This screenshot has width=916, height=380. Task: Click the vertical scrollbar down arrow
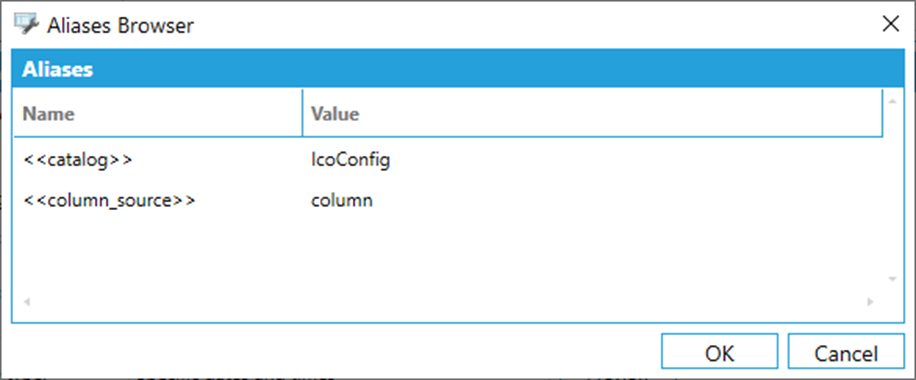[892, 279]
